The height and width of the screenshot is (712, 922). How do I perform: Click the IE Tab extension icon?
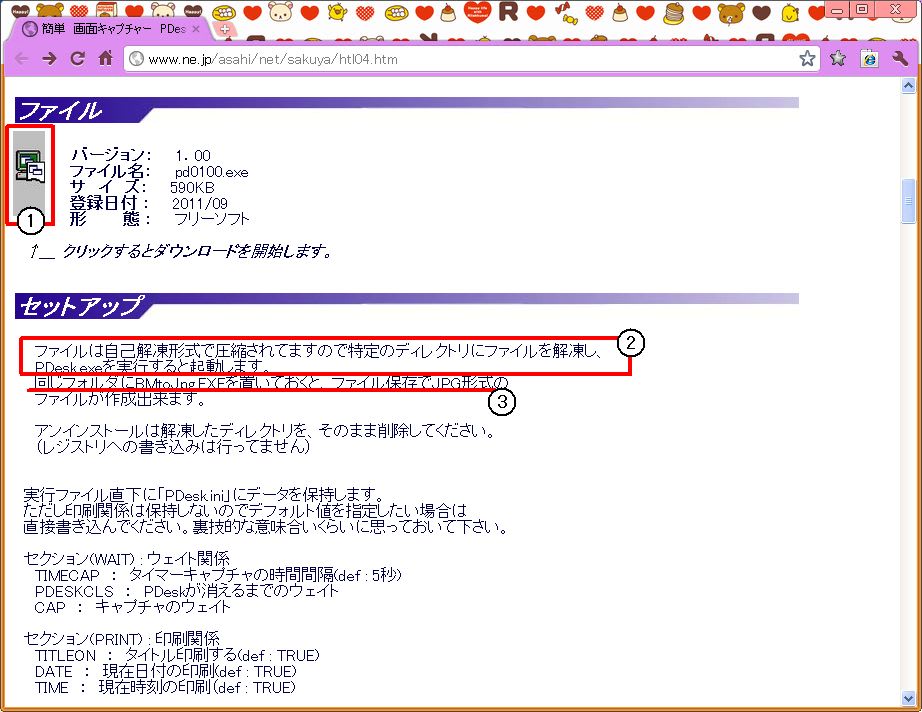pos(868,59)
